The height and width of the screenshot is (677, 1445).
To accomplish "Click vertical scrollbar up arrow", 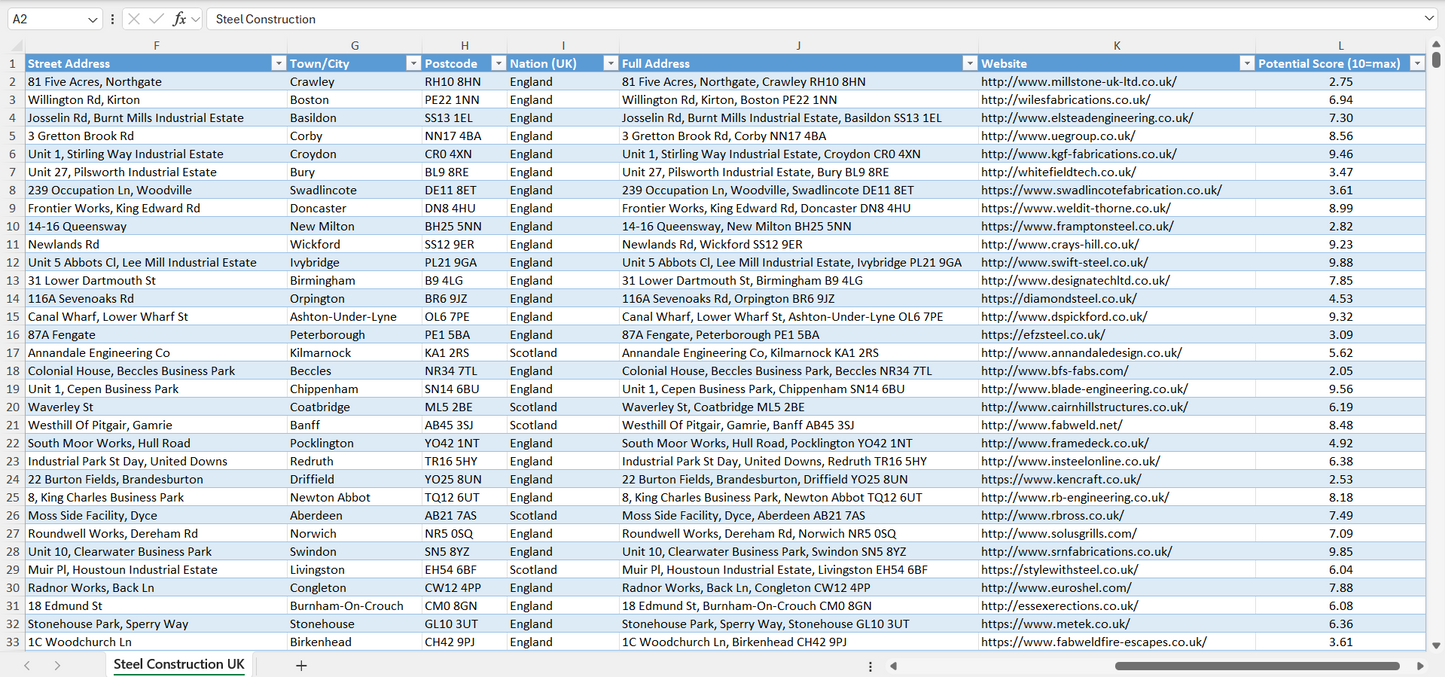I will [1436, 46].
